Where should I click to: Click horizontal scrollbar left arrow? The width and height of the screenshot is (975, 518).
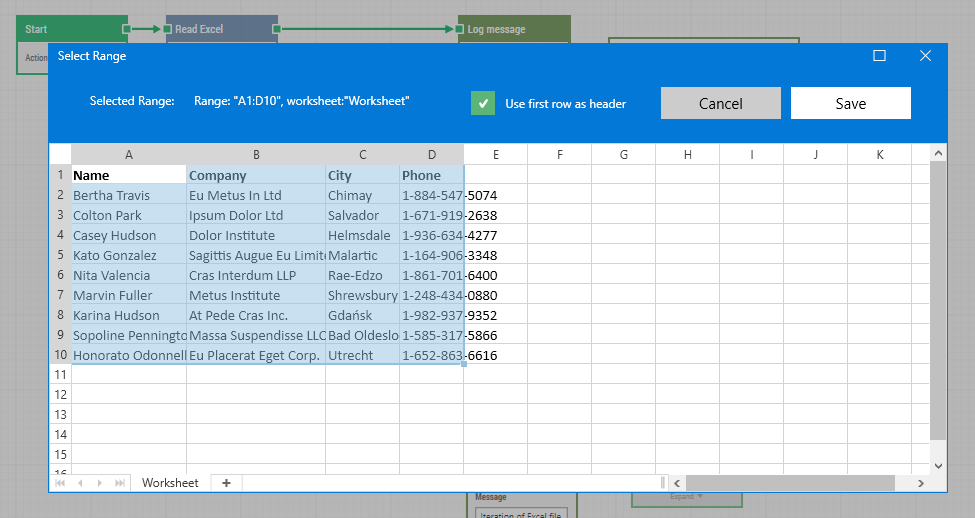point(677,483)
